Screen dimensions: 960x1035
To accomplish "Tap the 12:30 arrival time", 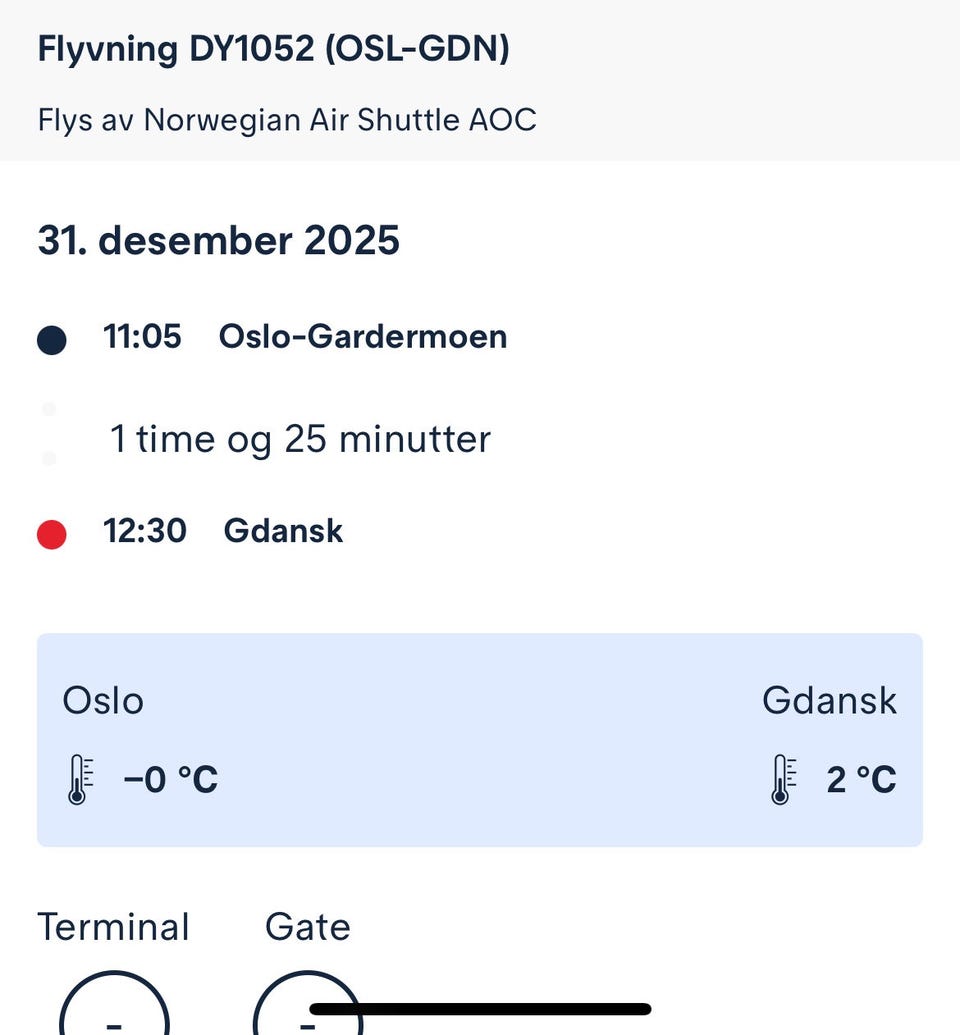I will coord(145,530).
